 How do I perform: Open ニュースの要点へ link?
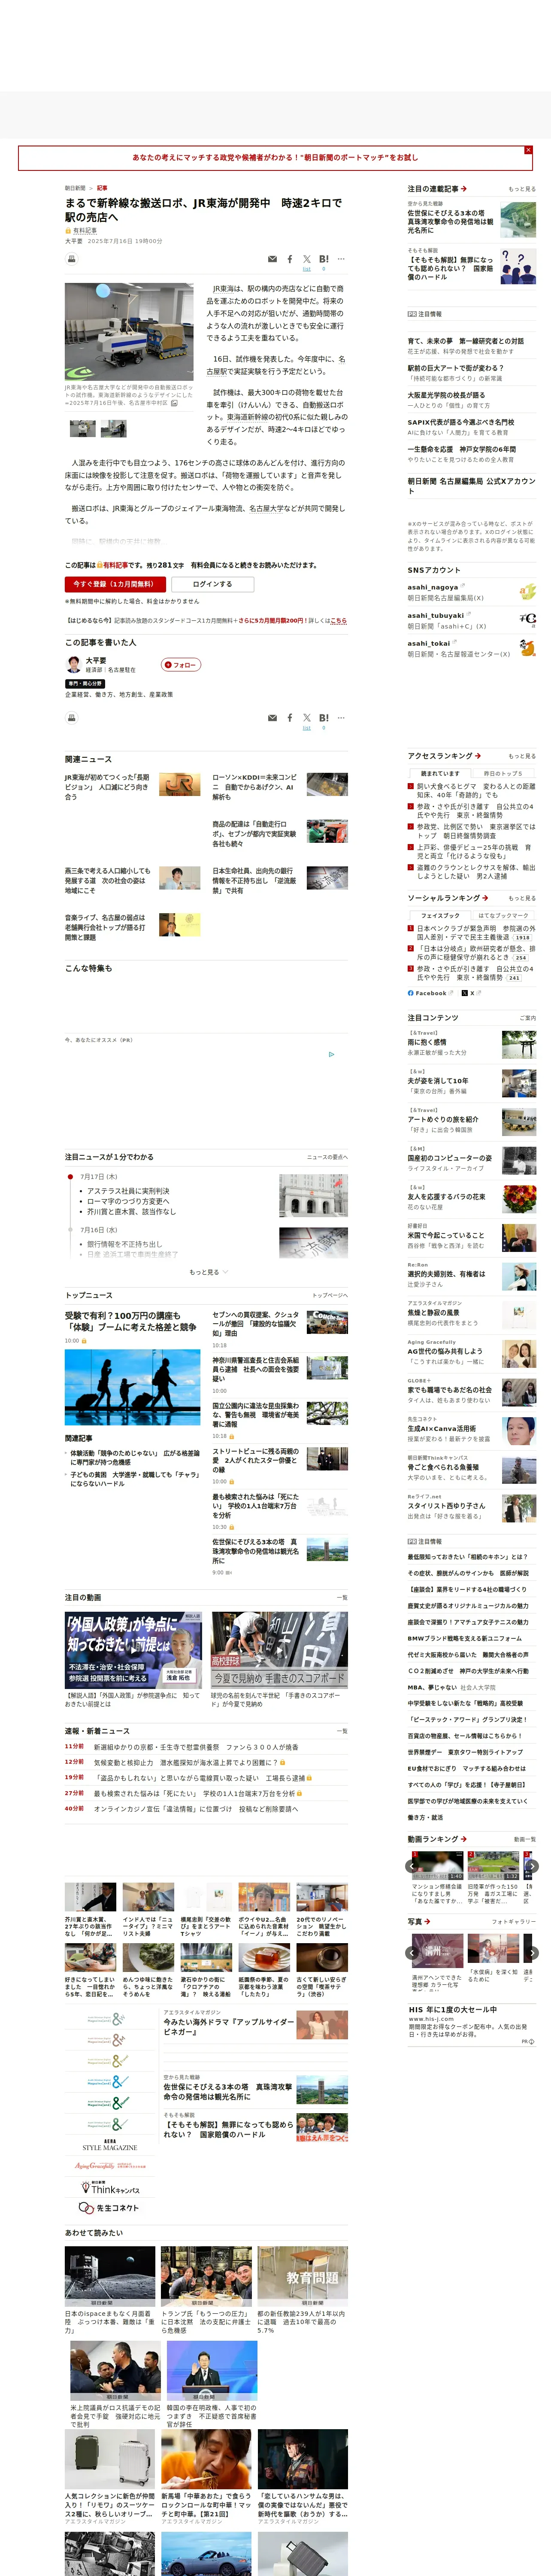pyautogui.click(x=327, y=1157)
